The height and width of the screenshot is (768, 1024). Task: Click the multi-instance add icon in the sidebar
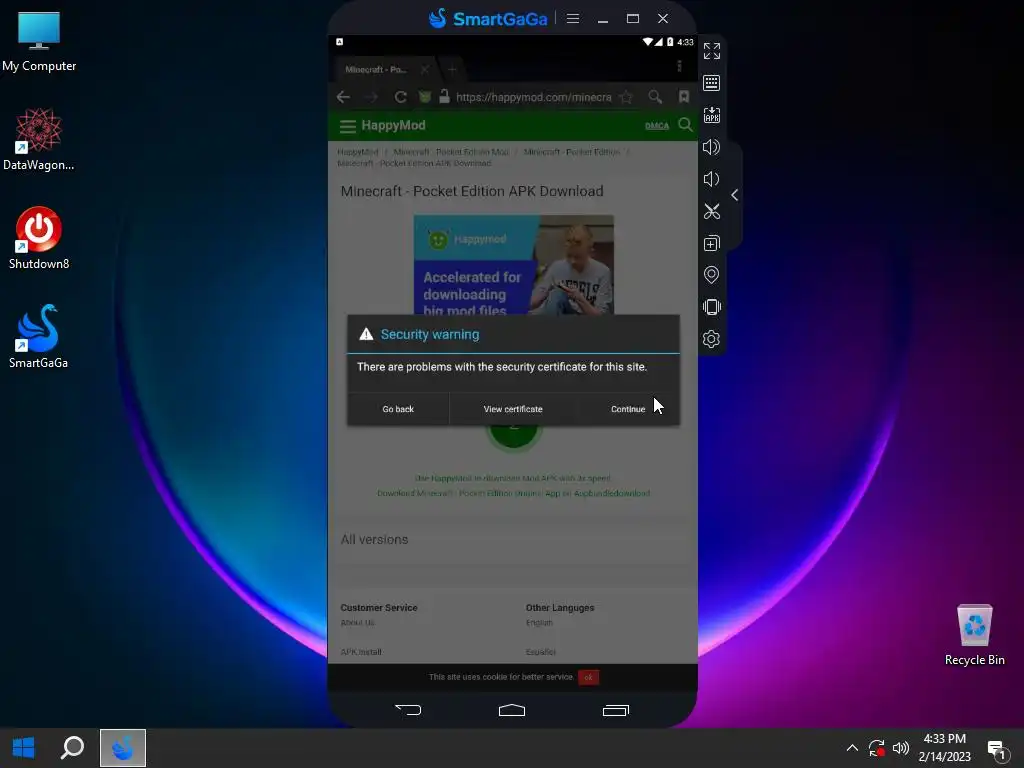click(x=711, y=243)
